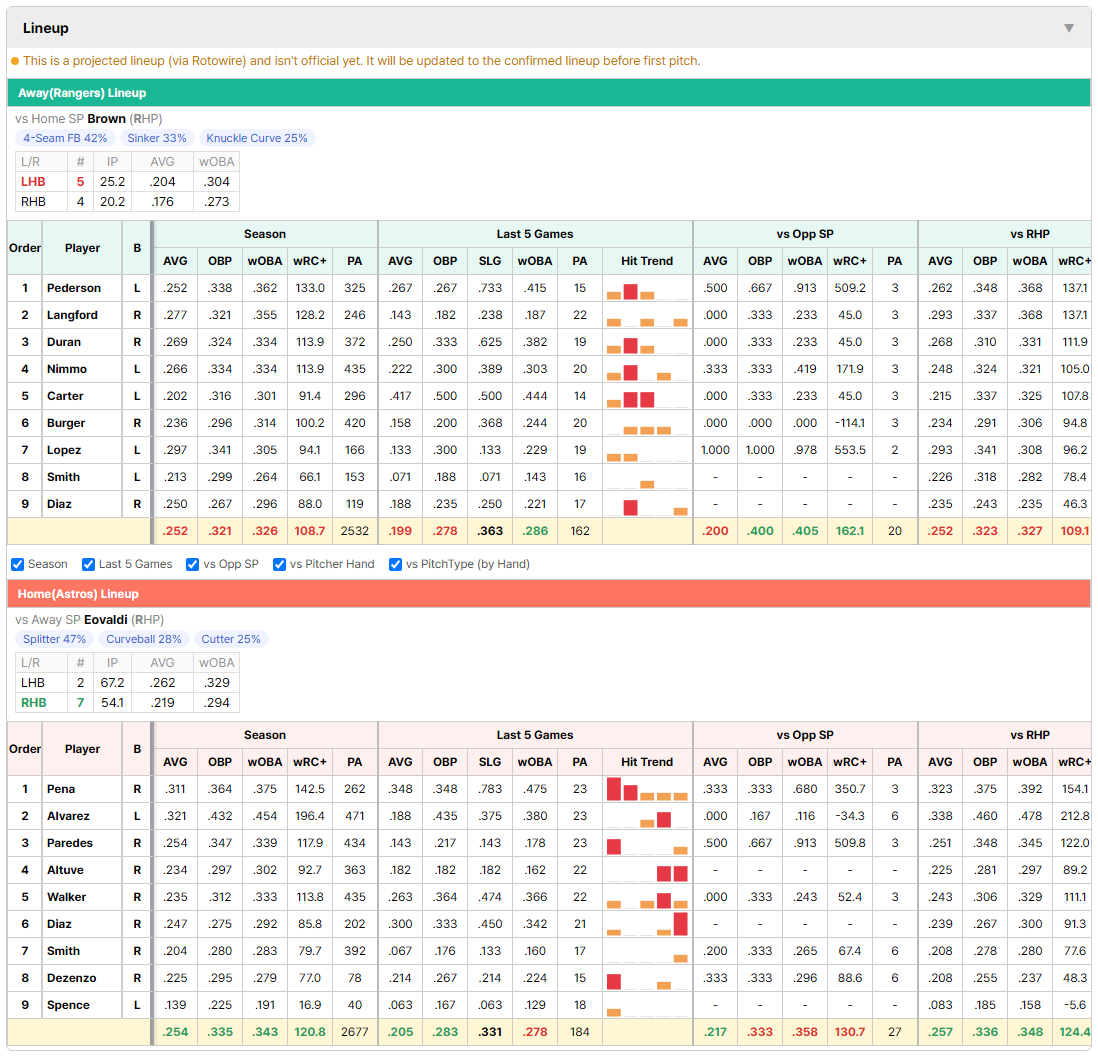
Task: Toggle vs PitchType (by Hand) checkbox
Action: click(396, 565)
